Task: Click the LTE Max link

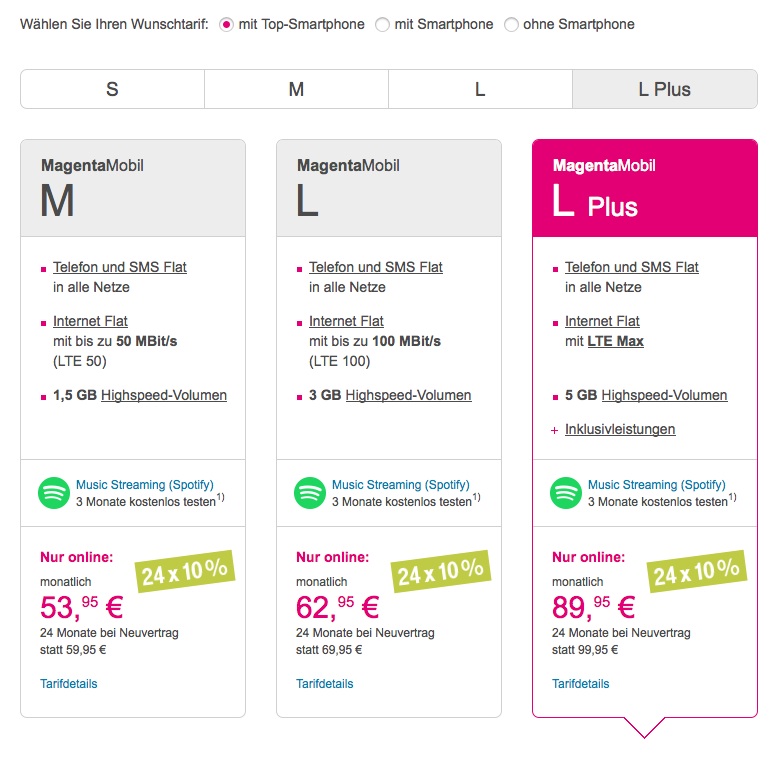Action: [x=616, y=341]
